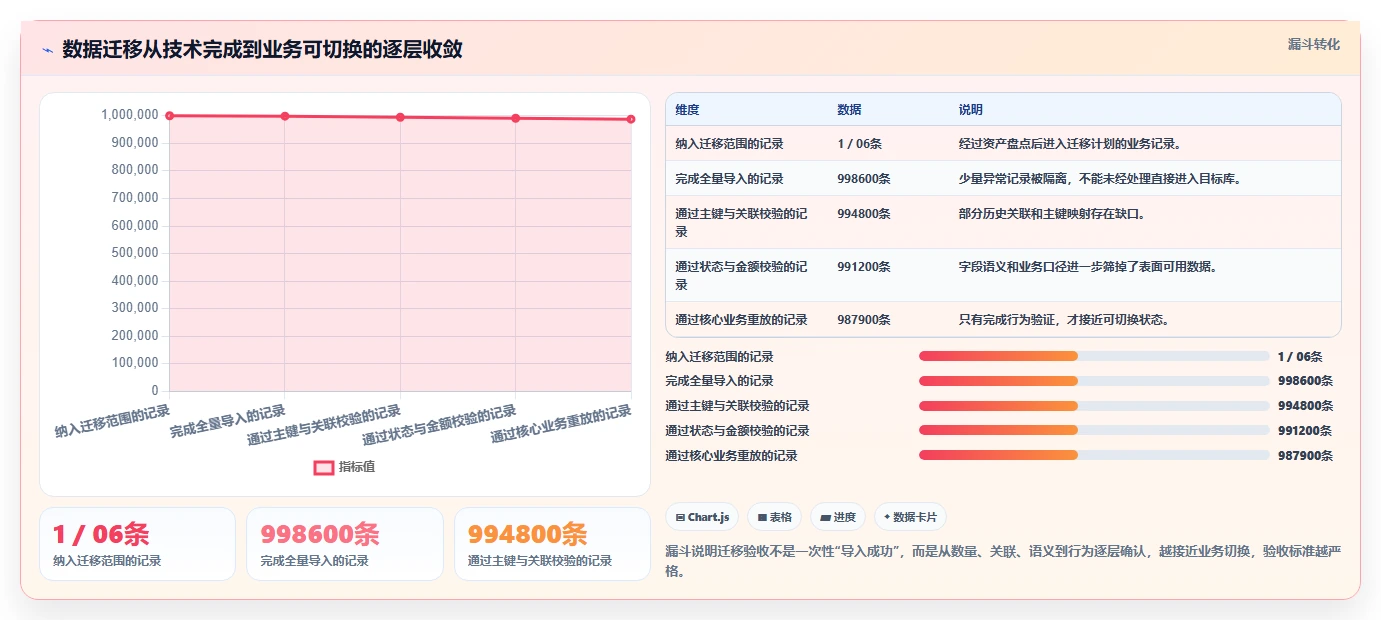Click the 994800条 value in the table
Image resolution: width=1381 pixels, height=620 pixels.
(864, 214)
